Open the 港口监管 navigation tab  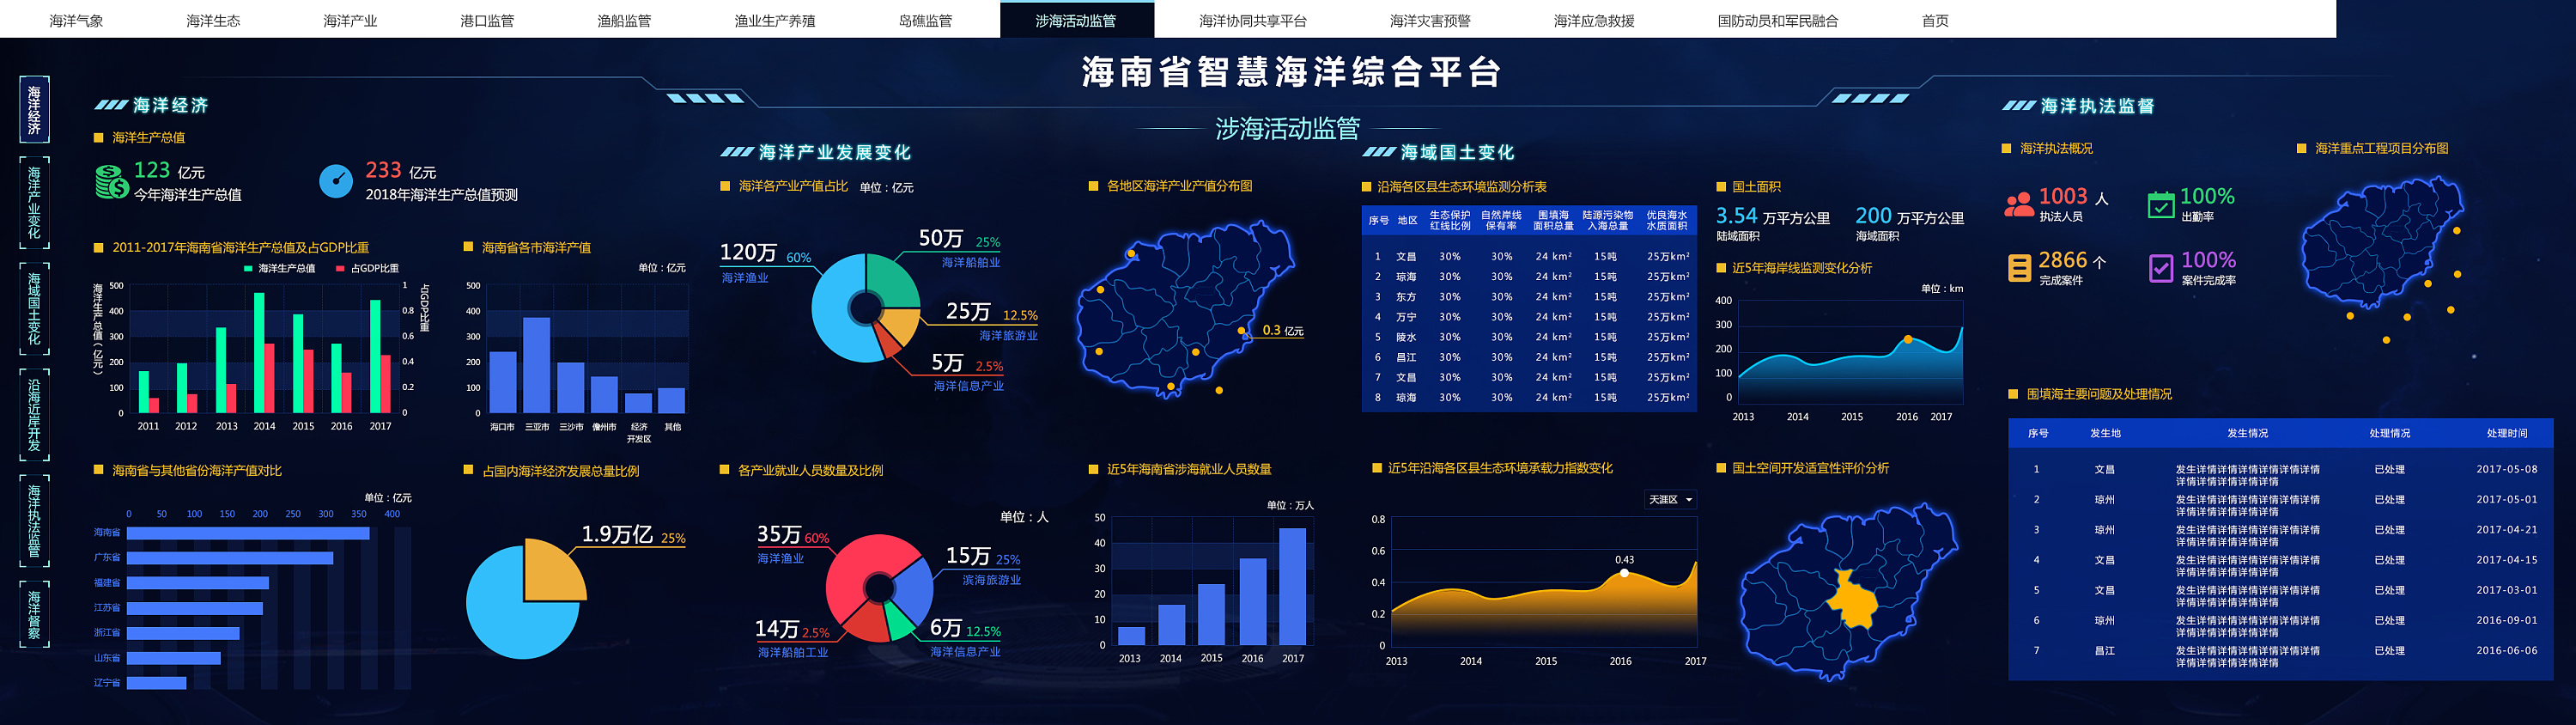click(x=487, y=21)
